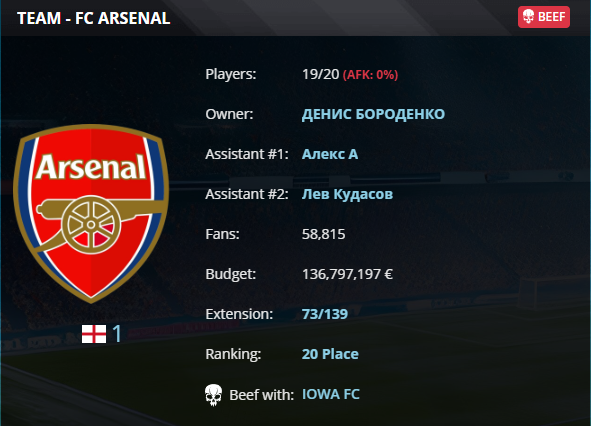Click the budget amount 136,797,197 €
Viewport: 591px width, 426px height.
347,274
